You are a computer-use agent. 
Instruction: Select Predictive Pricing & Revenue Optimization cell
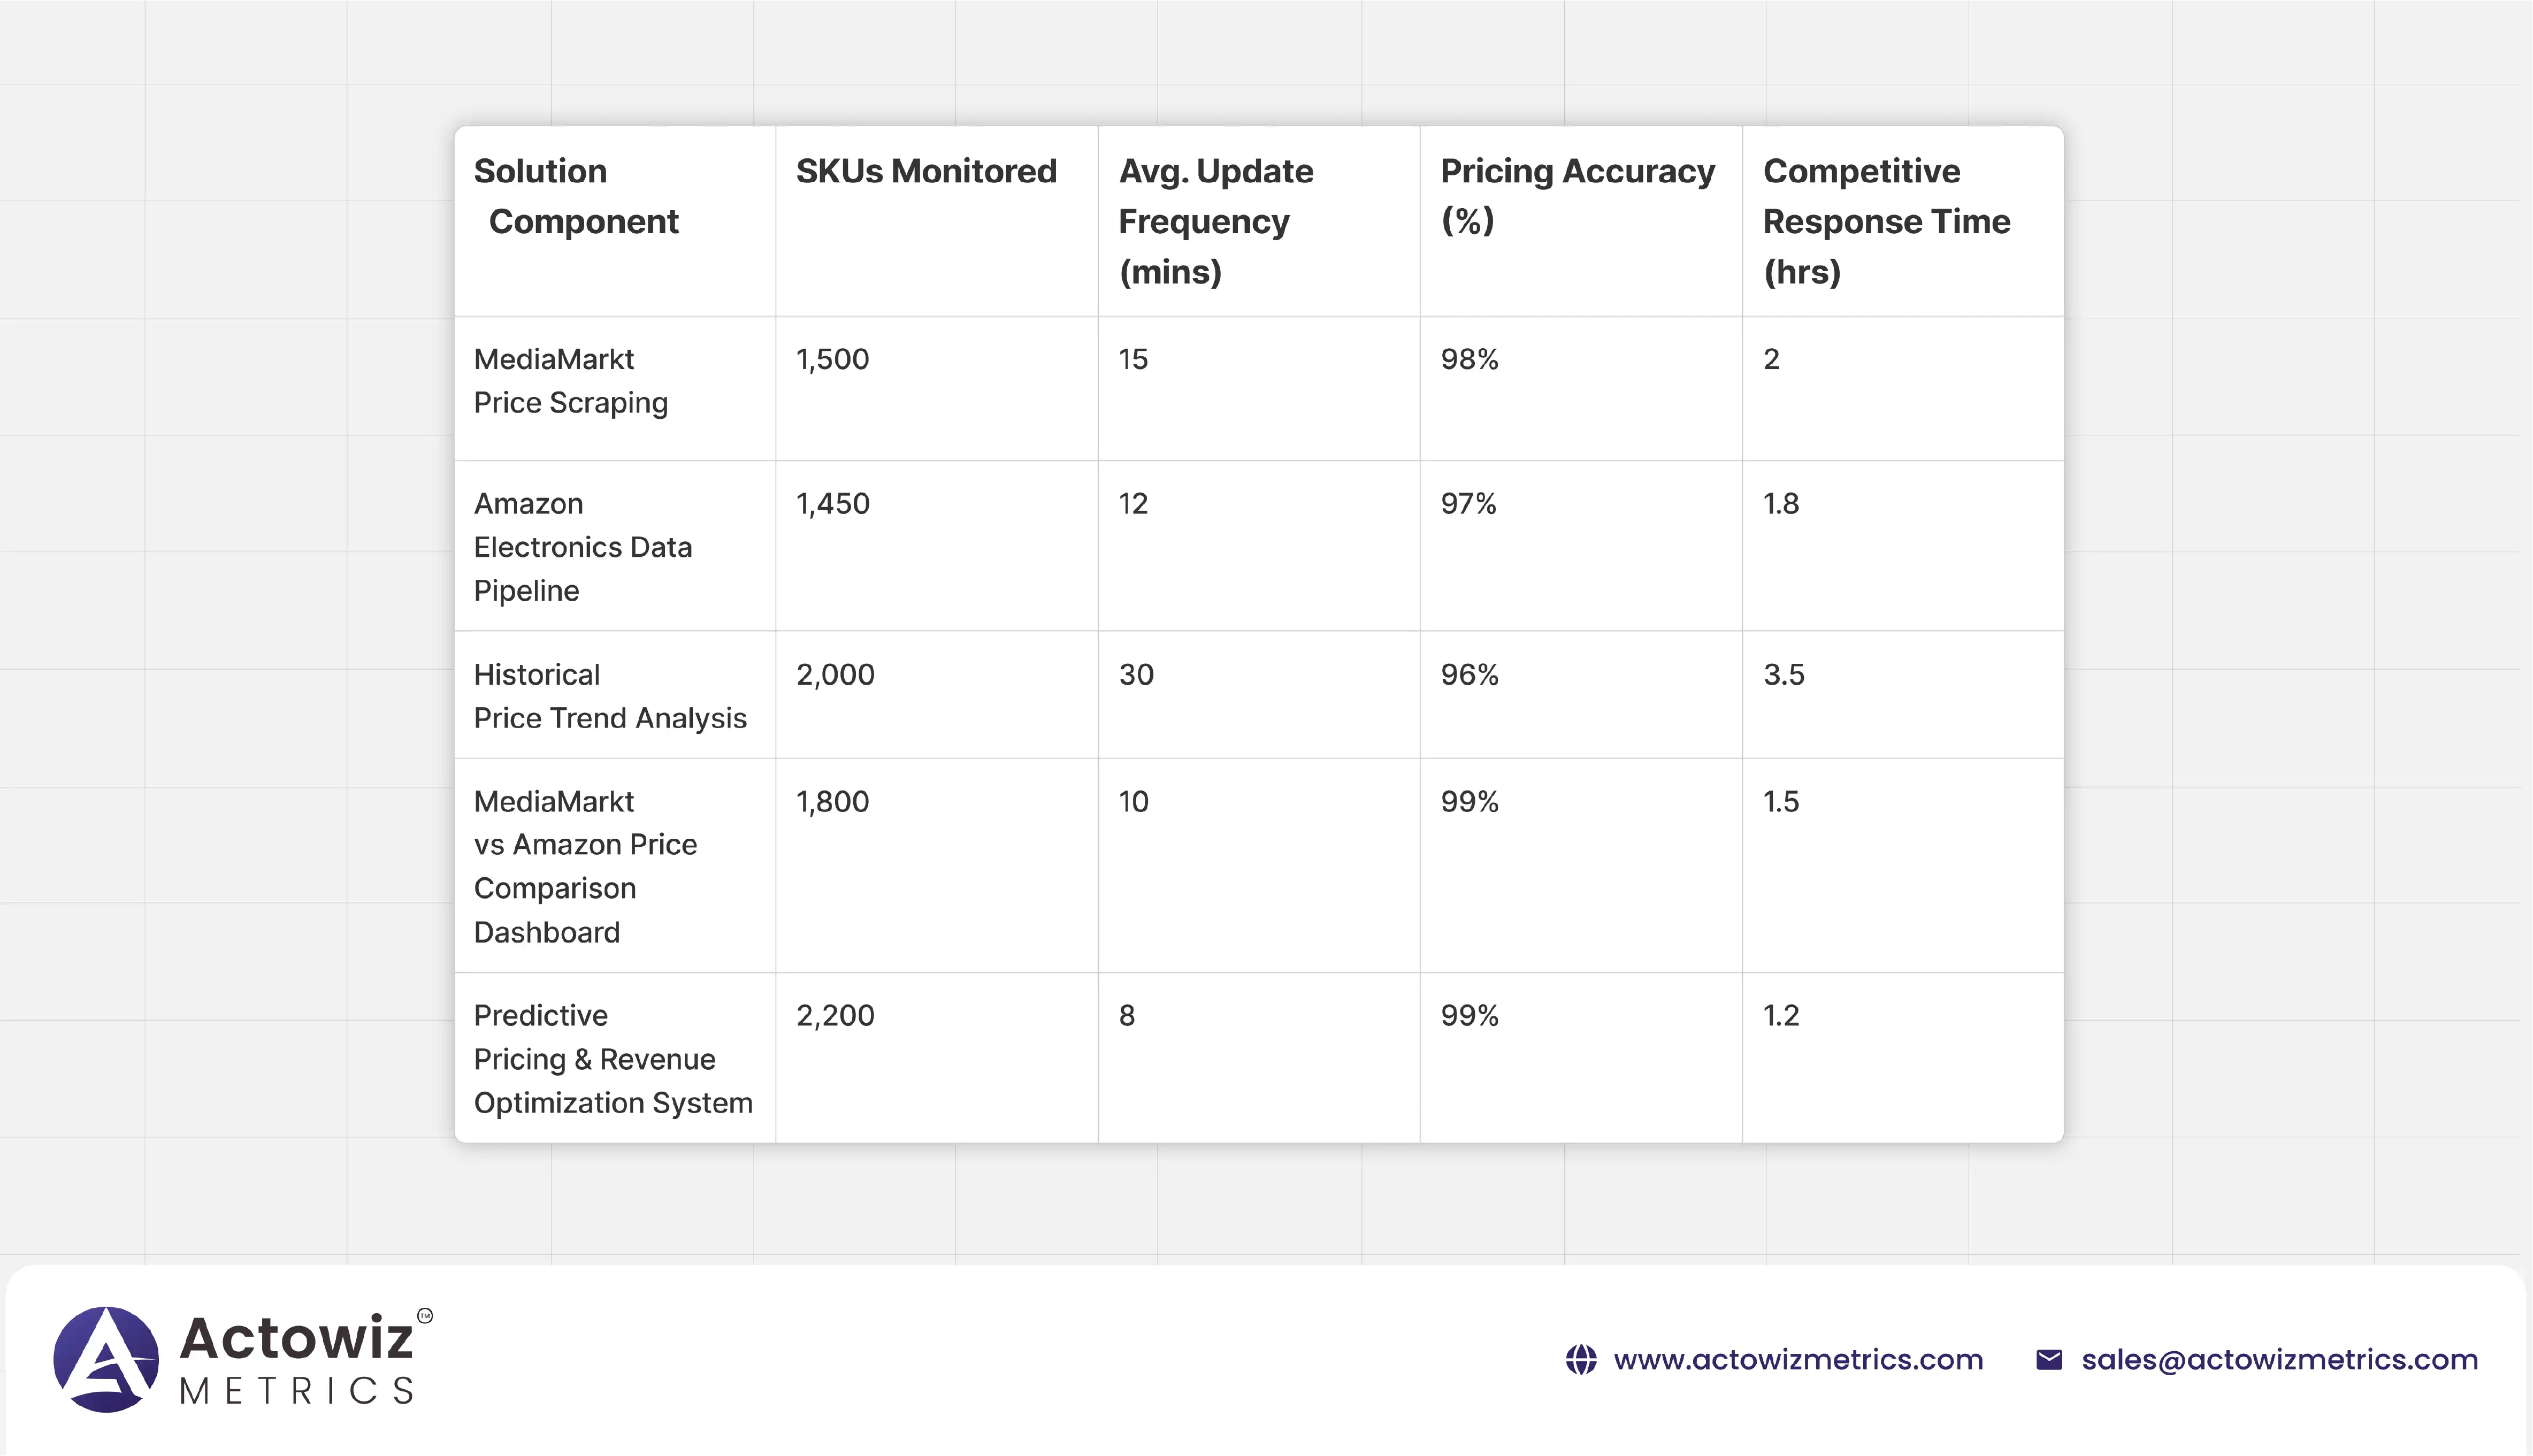[612, 1059]
